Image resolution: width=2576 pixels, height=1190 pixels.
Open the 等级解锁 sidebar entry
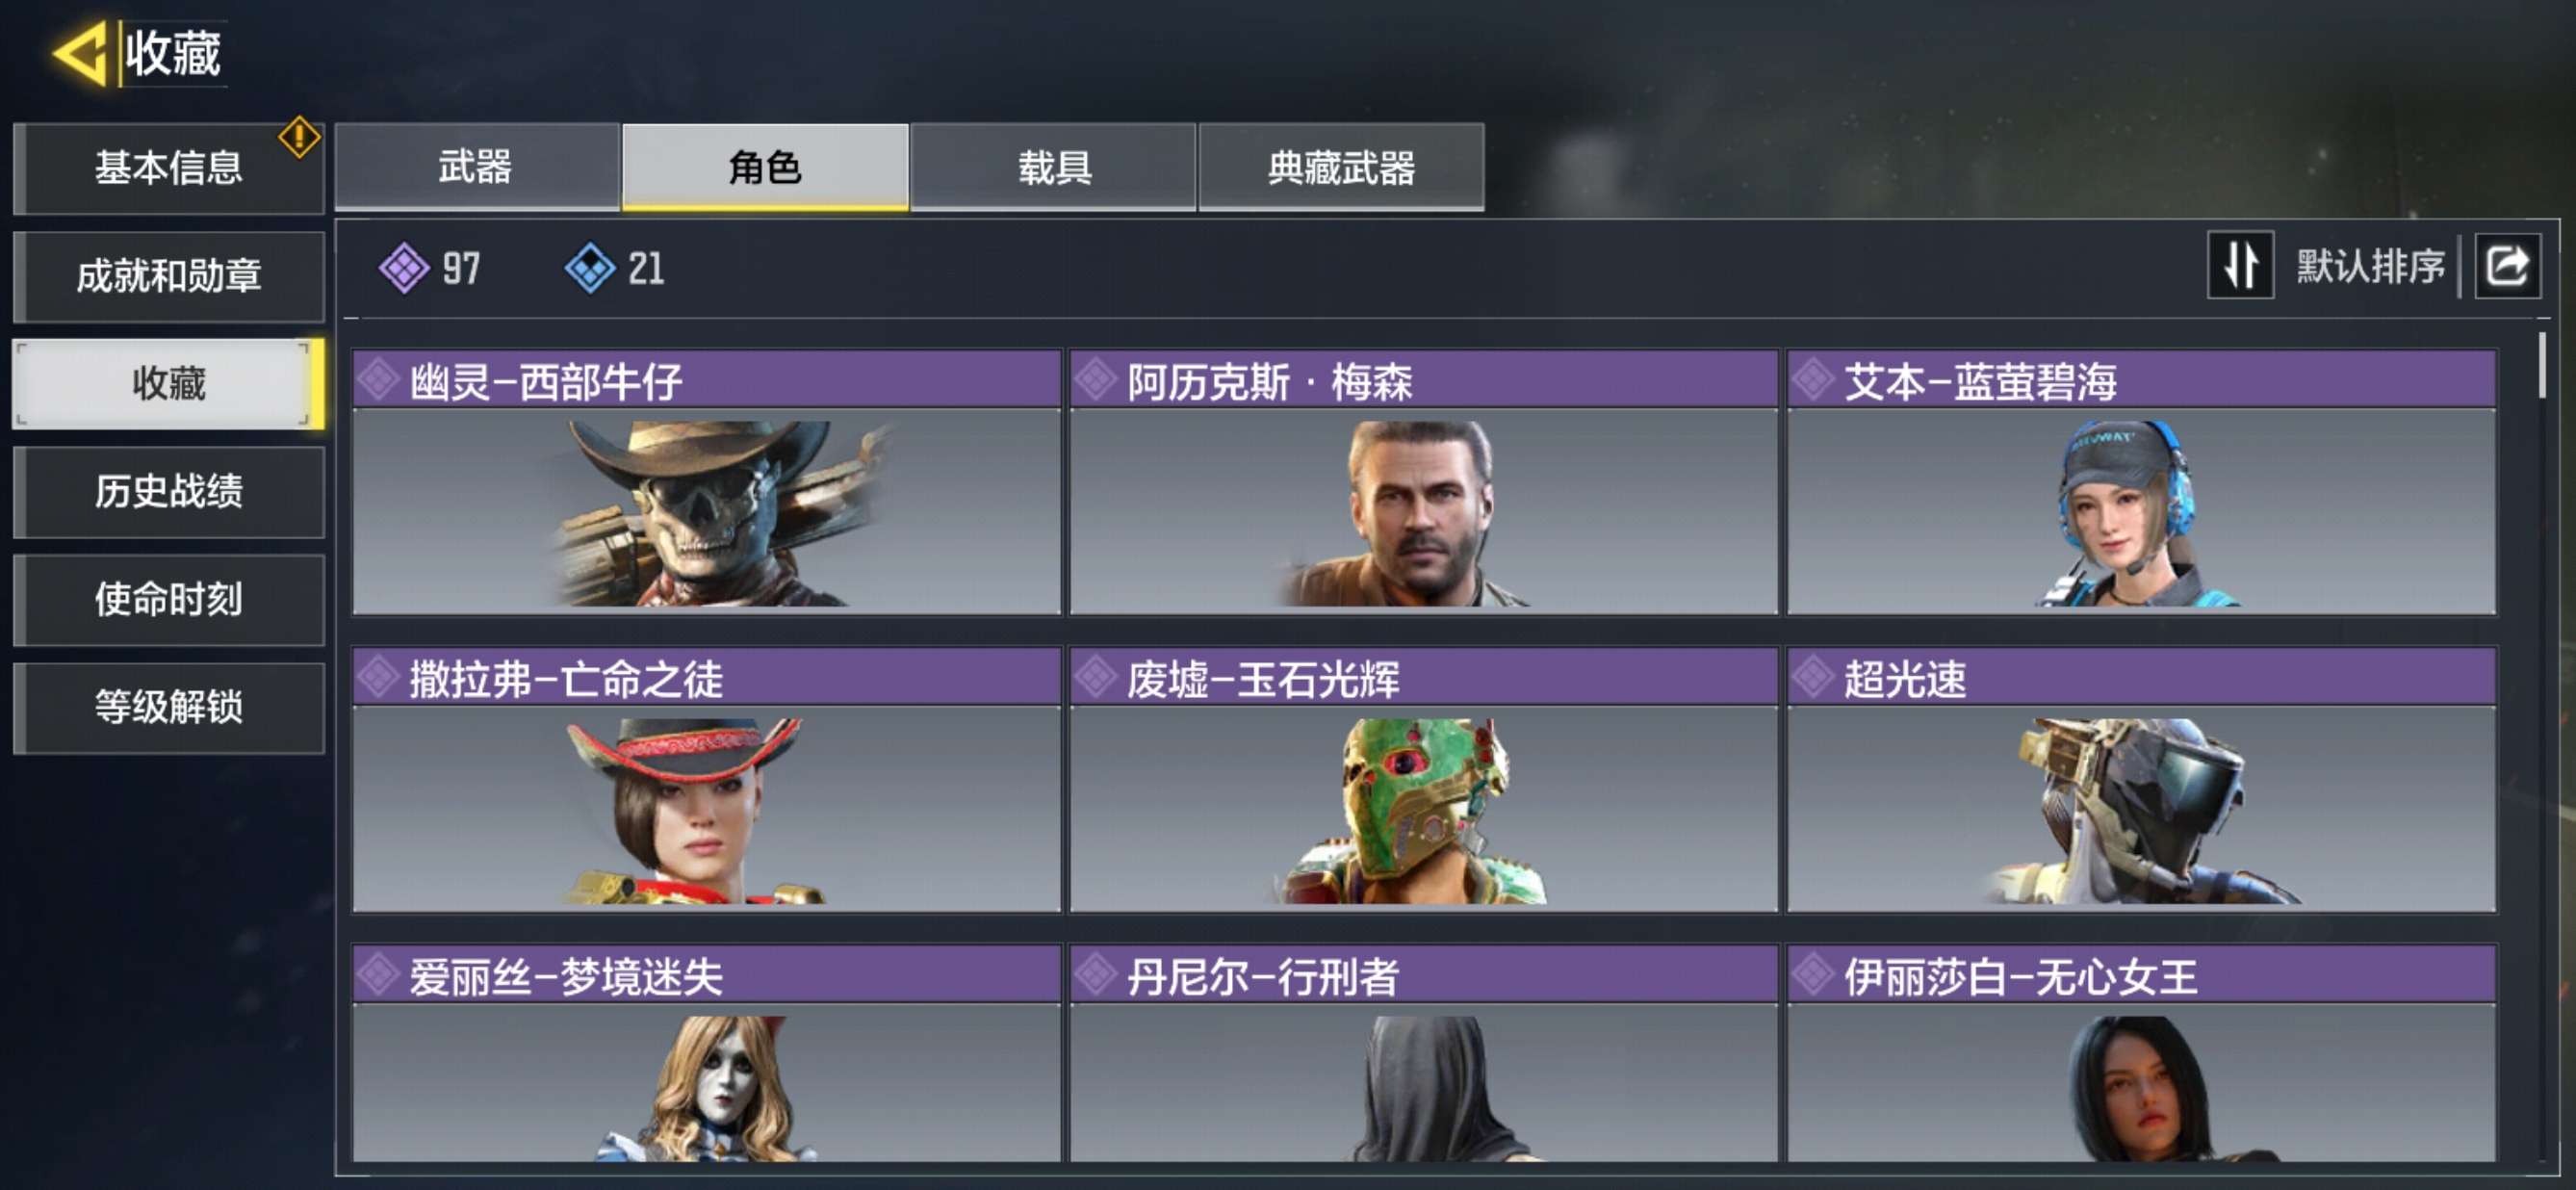169,708
